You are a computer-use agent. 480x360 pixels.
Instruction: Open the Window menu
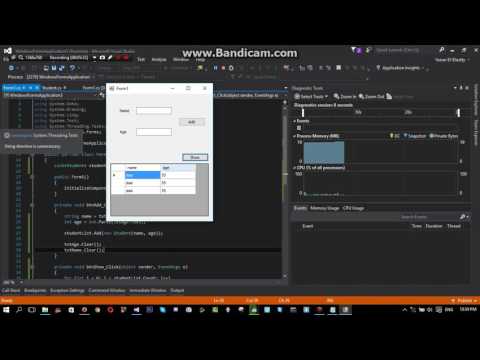click(x=181, y=60)
